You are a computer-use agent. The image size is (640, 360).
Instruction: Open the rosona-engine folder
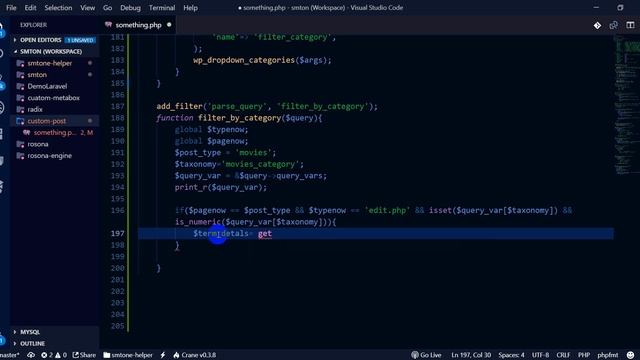[49, 156]
